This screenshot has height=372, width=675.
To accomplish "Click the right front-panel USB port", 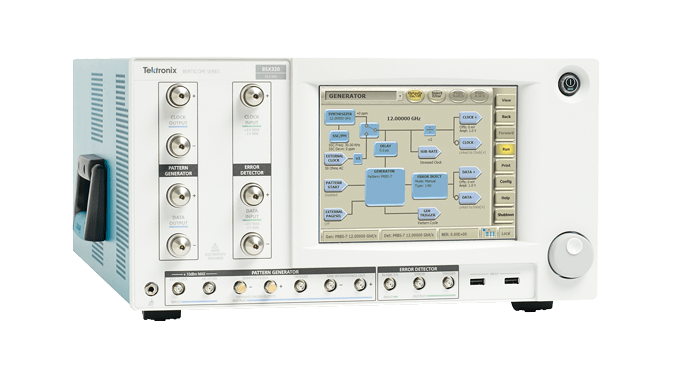I will (511, 281).
